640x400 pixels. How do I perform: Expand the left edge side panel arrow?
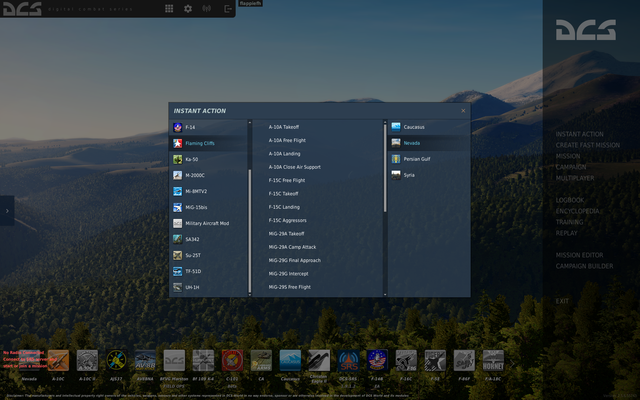click(7, 211)
